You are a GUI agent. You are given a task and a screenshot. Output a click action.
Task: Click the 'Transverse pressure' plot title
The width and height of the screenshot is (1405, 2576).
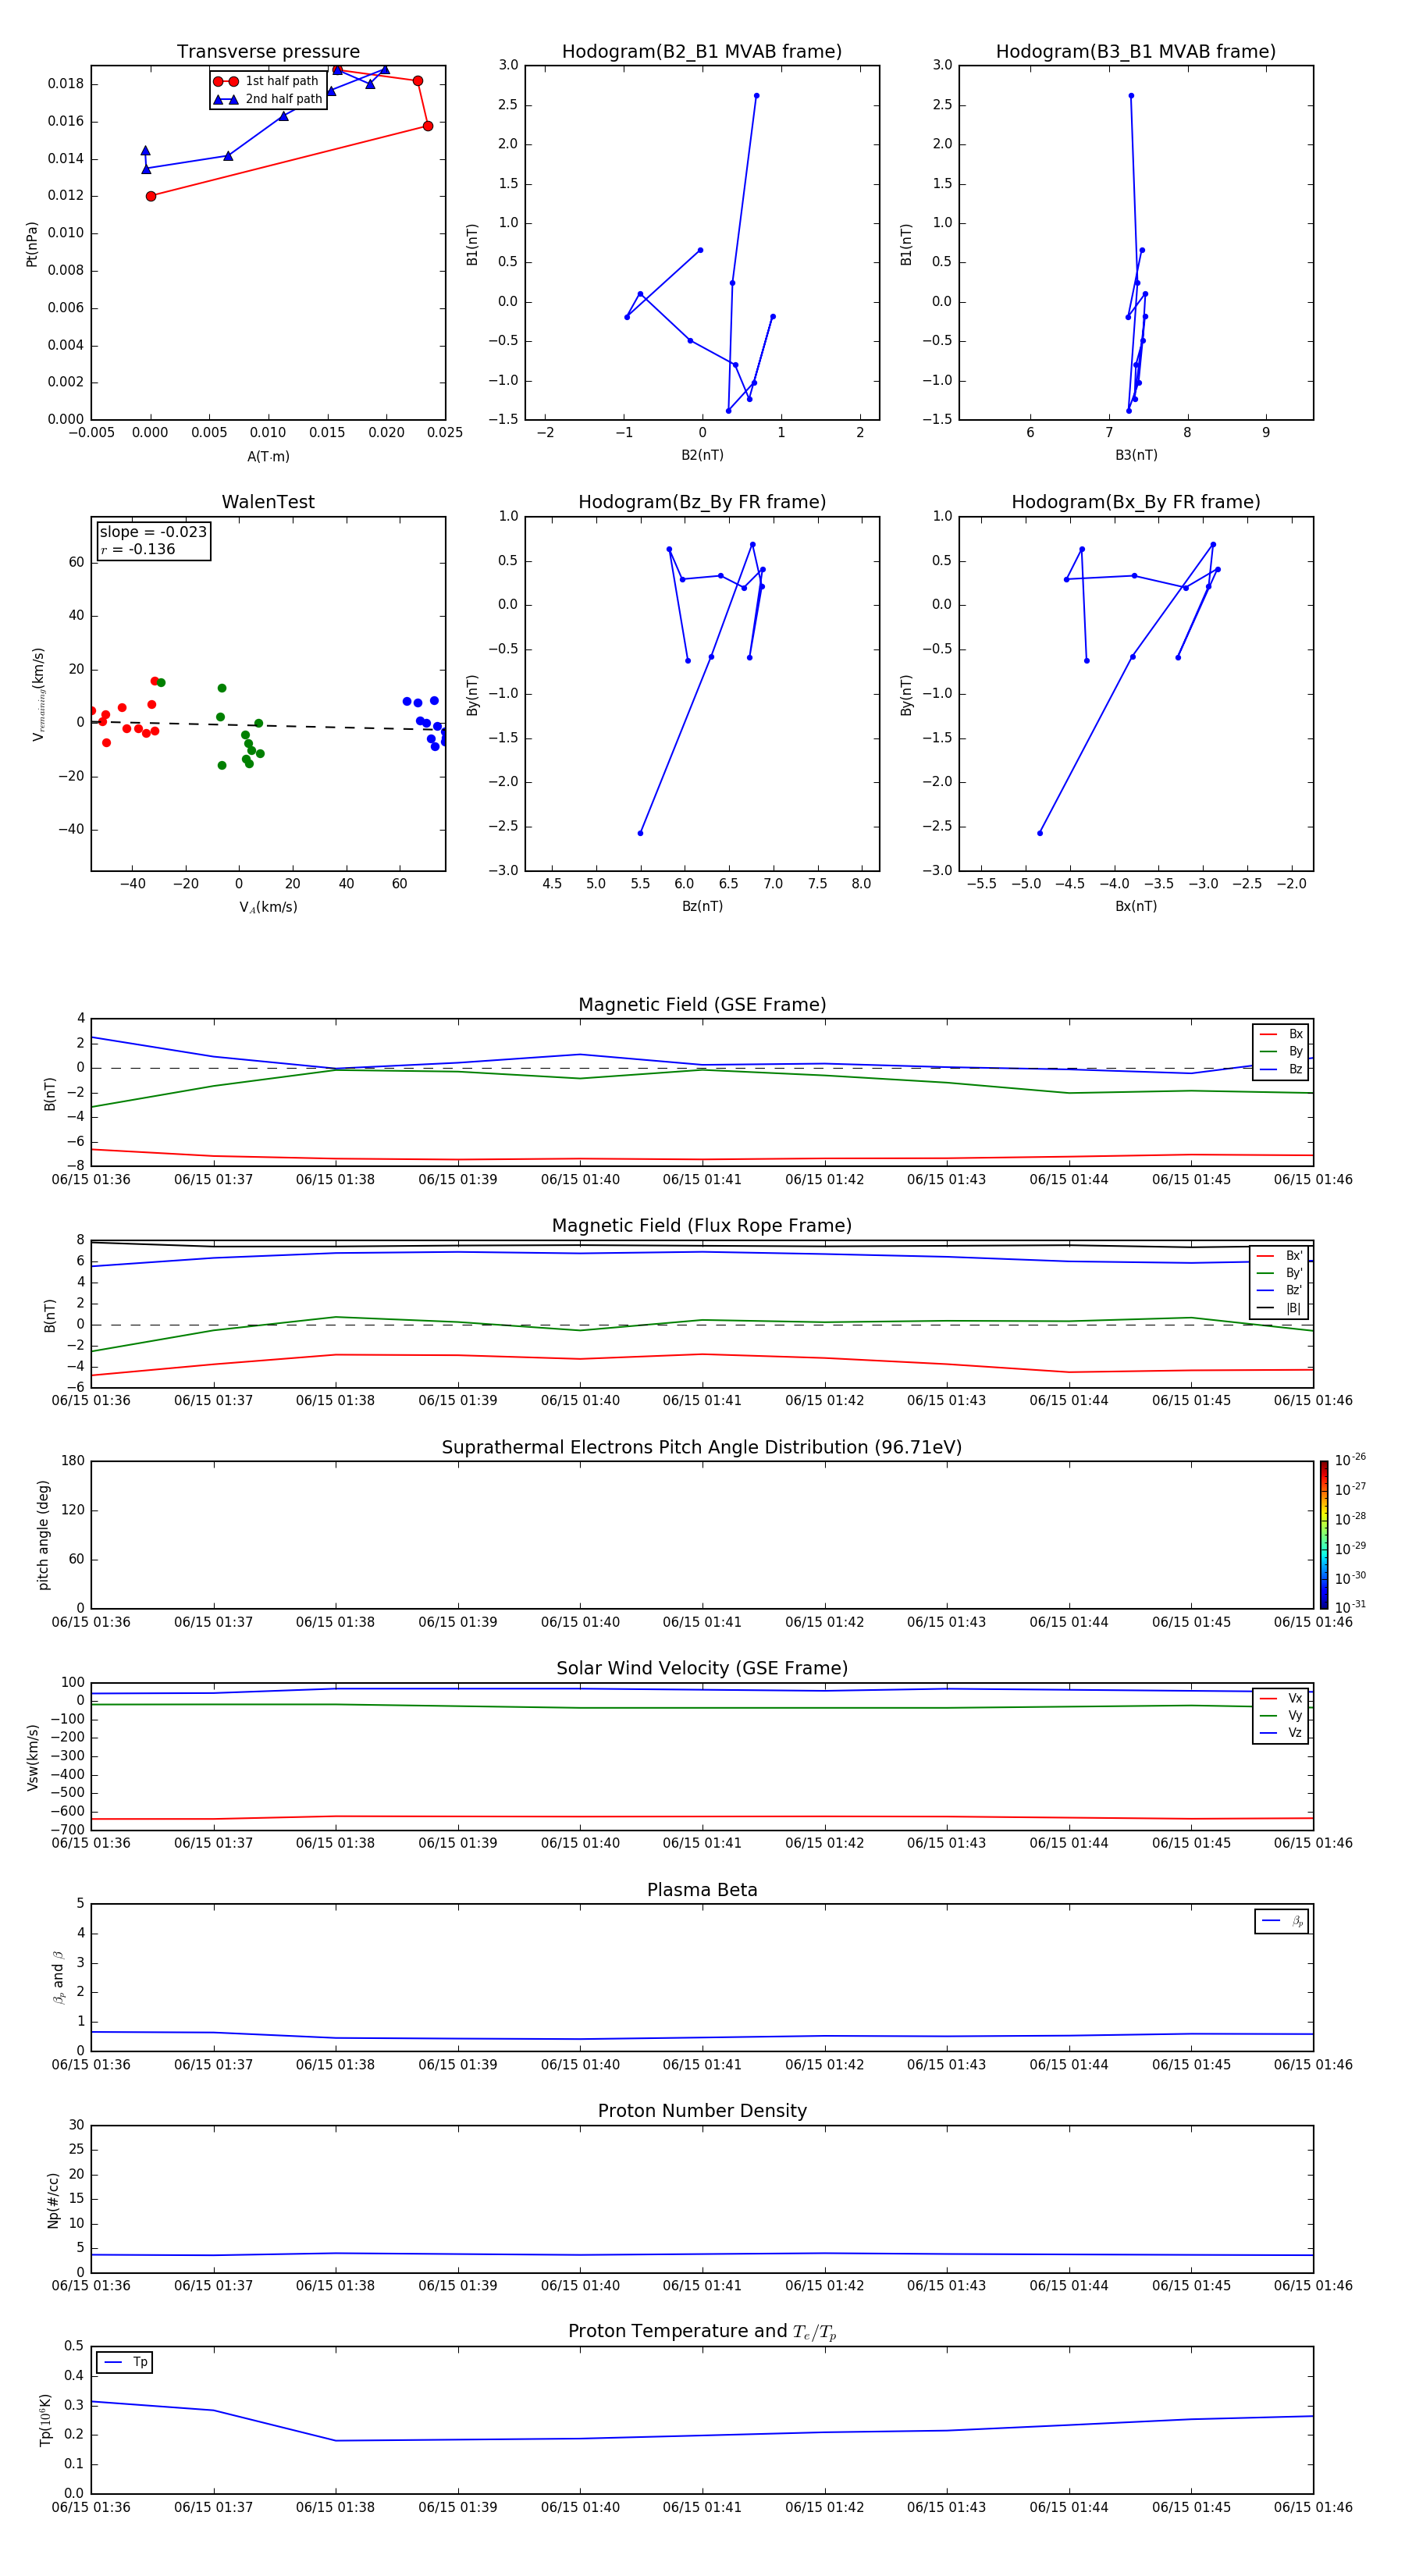pyautogui.click(x=268, y=52)
